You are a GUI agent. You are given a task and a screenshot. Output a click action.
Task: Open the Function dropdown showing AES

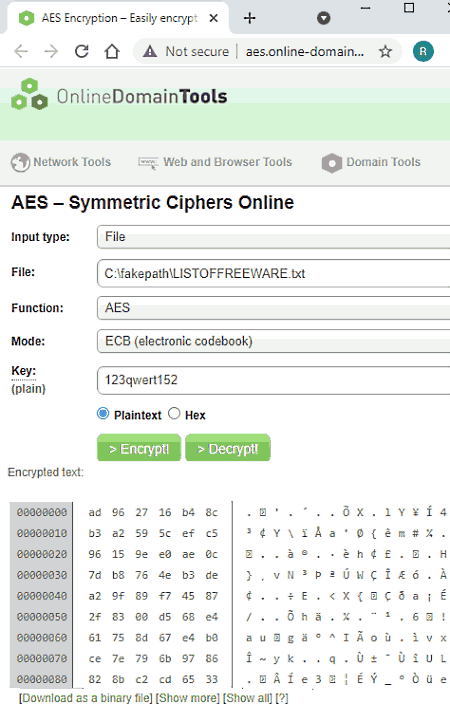pos(274,308)
